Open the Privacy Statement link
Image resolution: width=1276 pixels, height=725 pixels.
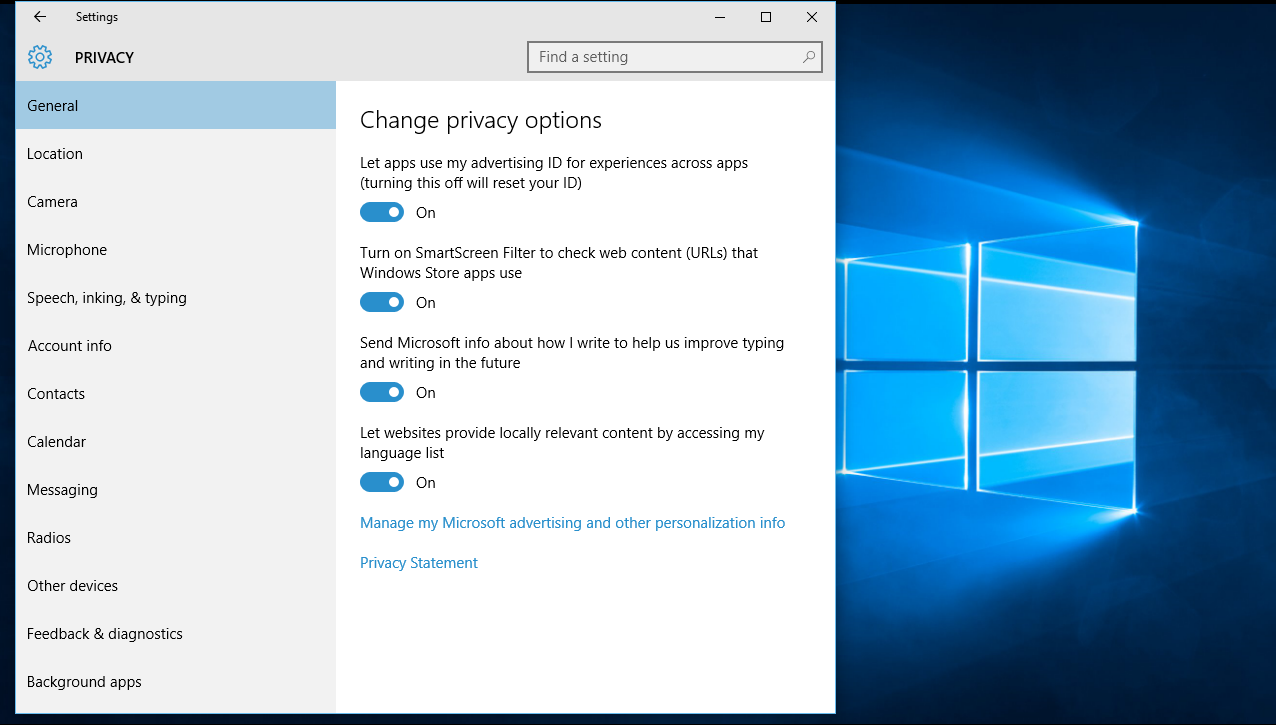point(418,562)
